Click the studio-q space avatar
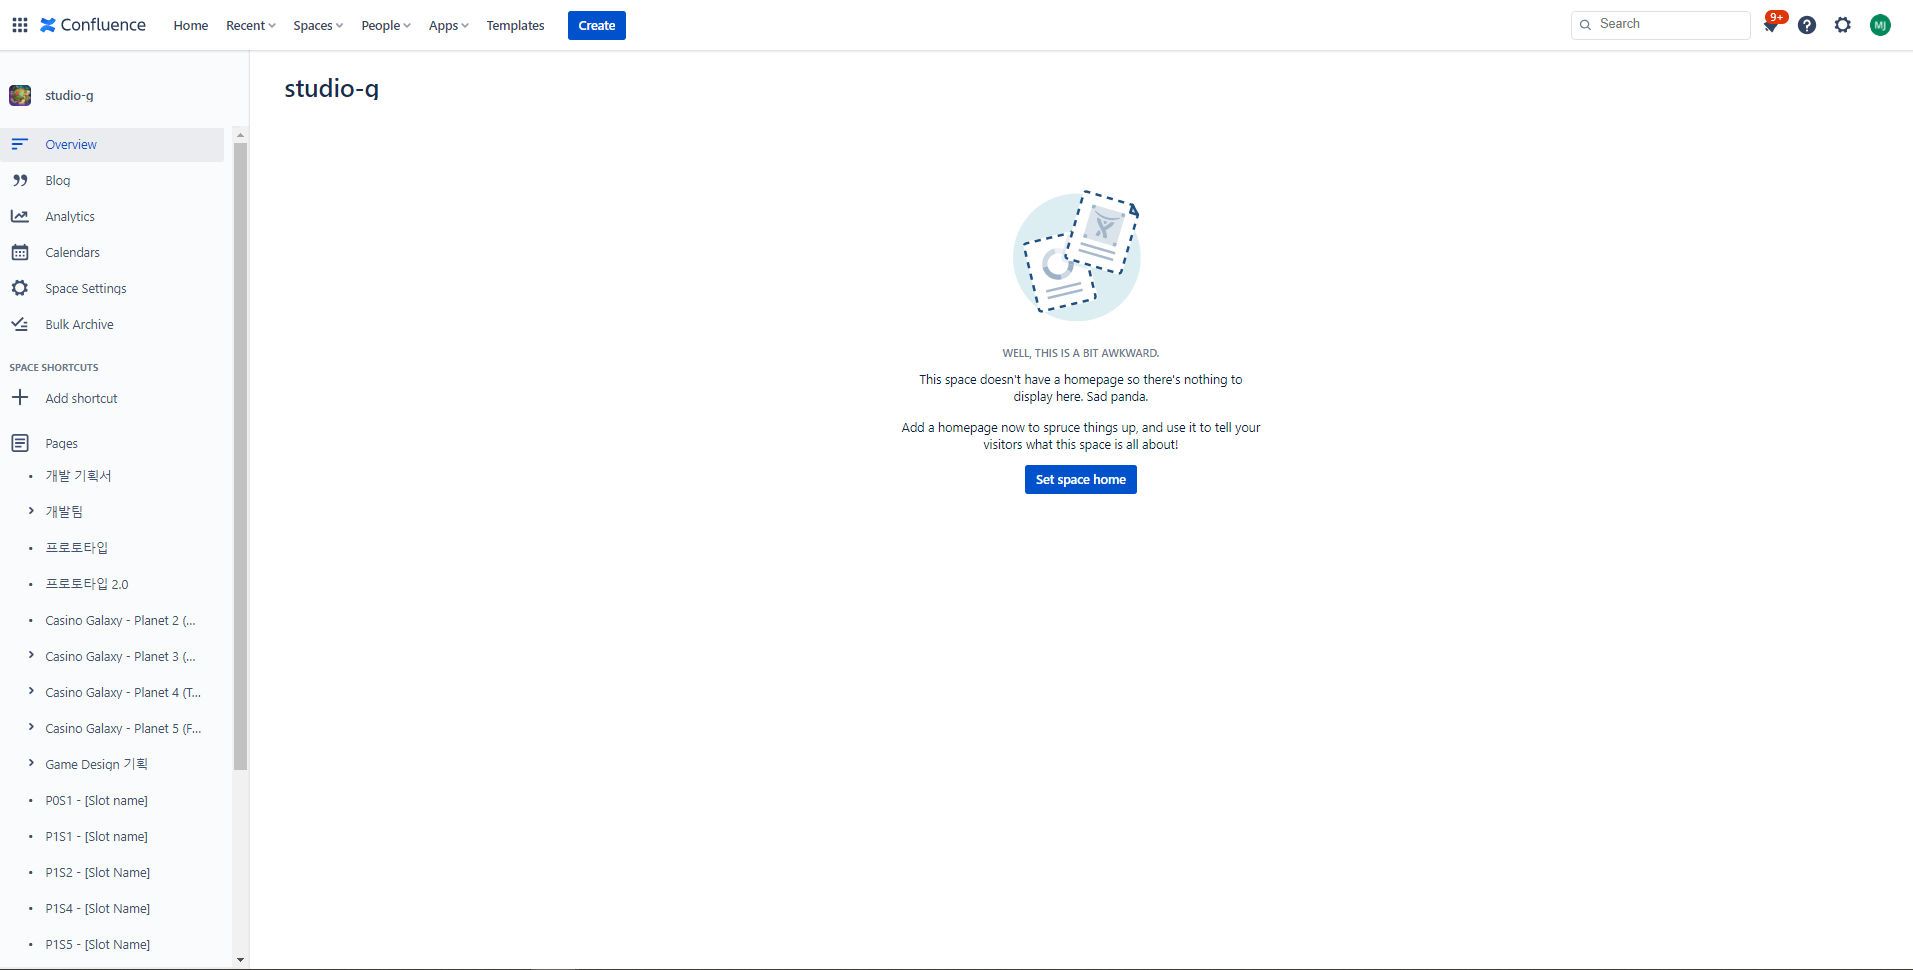The height and width of the screenshot is (970, 1913). (20, 95)
